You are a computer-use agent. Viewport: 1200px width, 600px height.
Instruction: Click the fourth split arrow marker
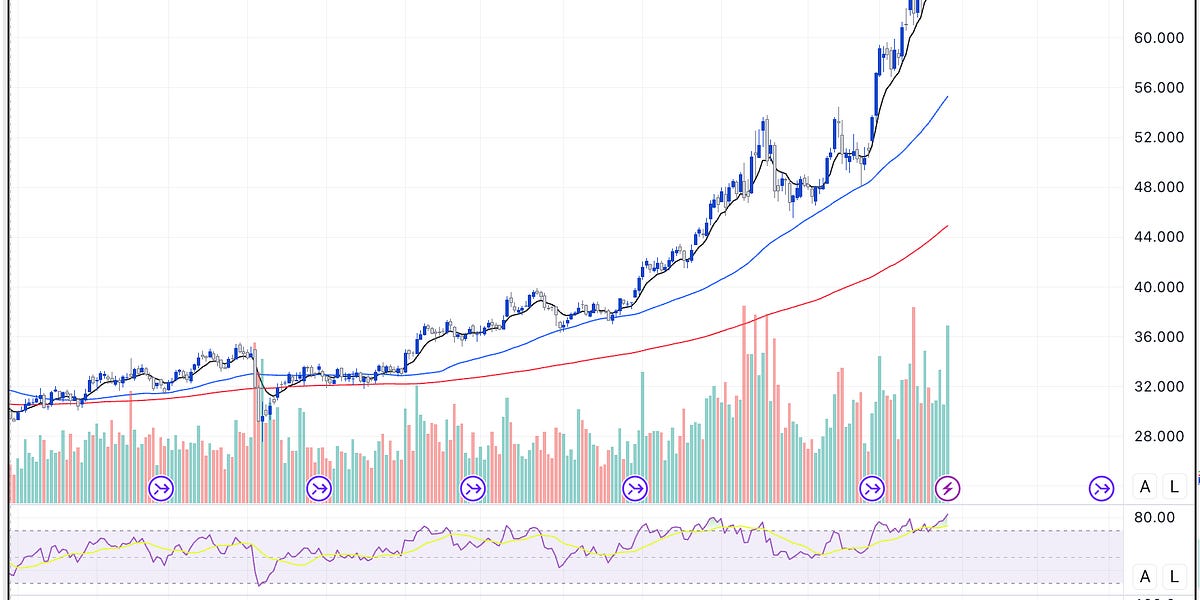coord(633,487)
